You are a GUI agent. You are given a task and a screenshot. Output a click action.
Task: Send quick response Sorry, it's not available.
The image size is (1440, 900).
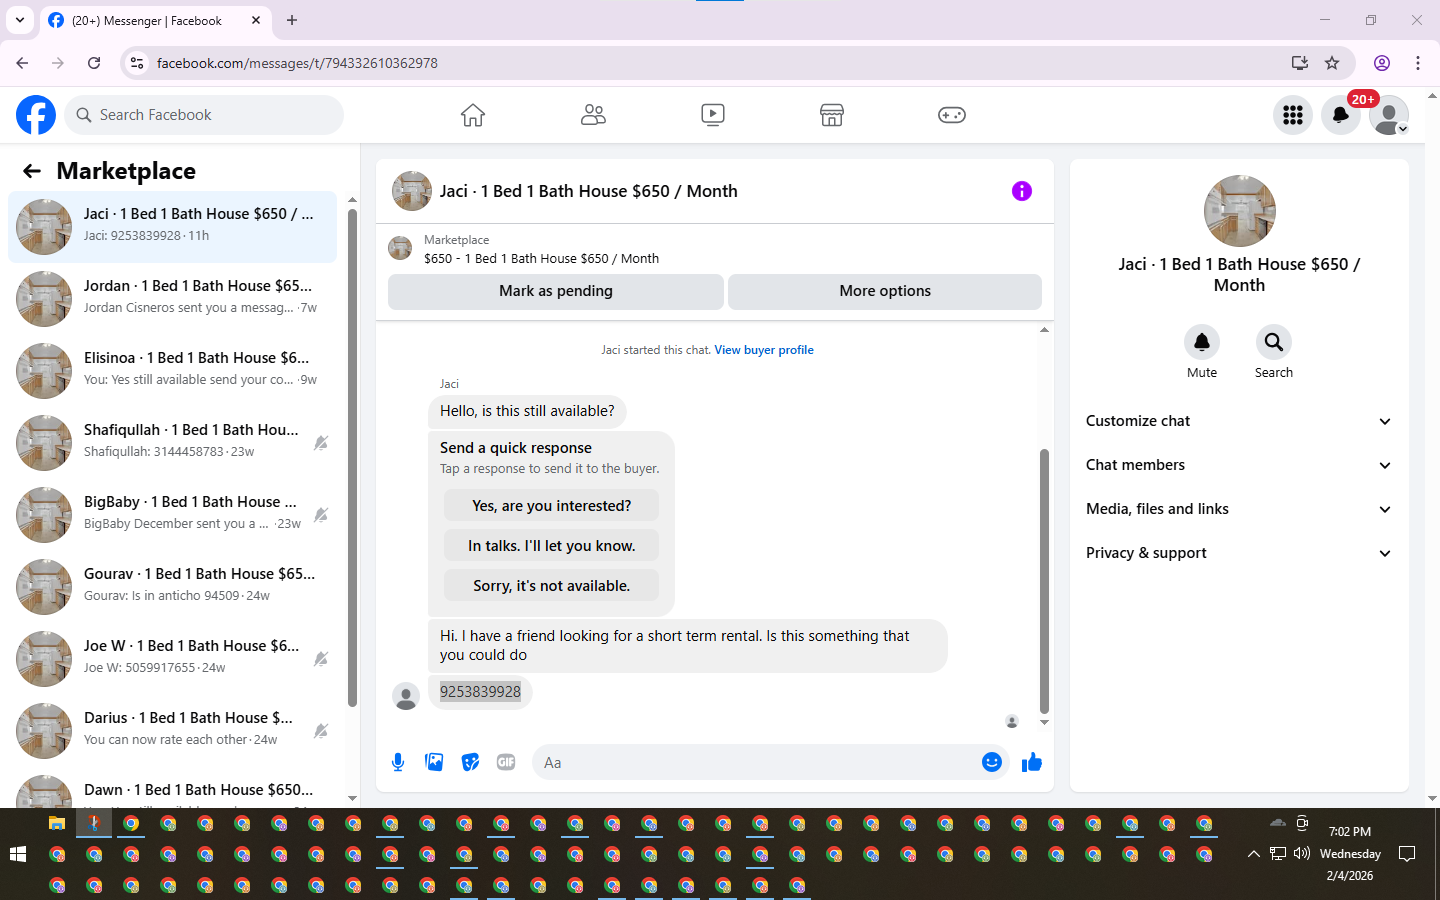(552, 586)
